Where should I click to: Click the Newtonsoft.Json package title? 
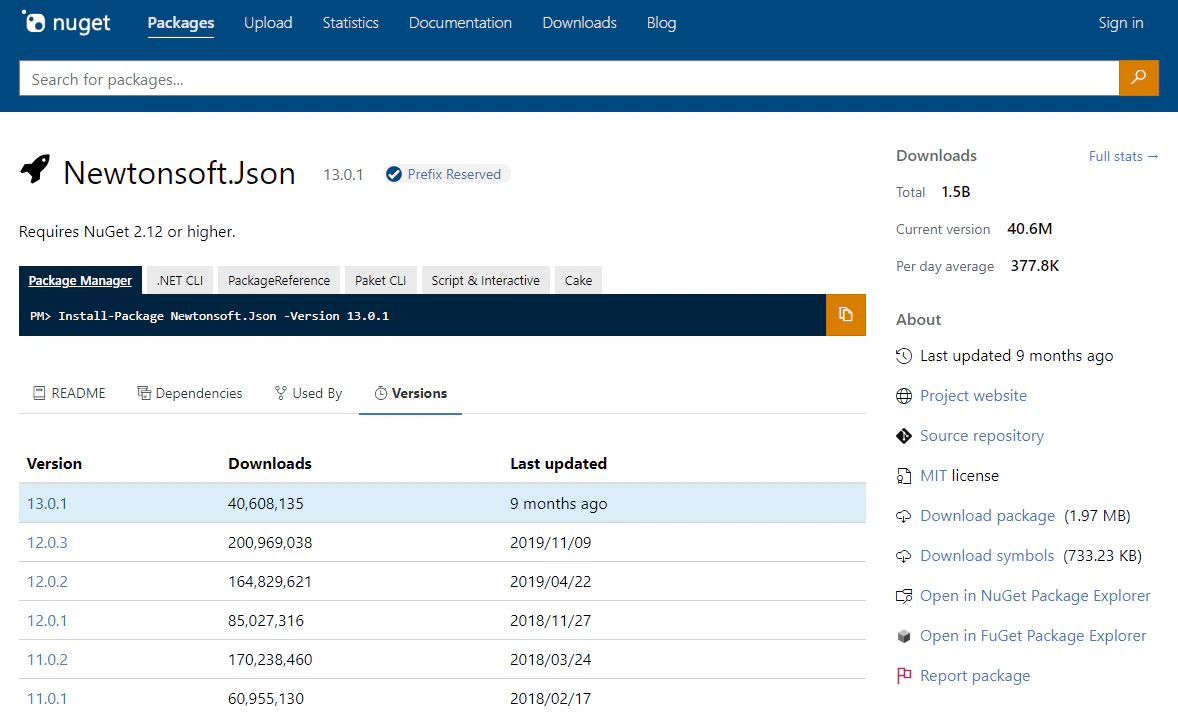(x=180, y=173)
